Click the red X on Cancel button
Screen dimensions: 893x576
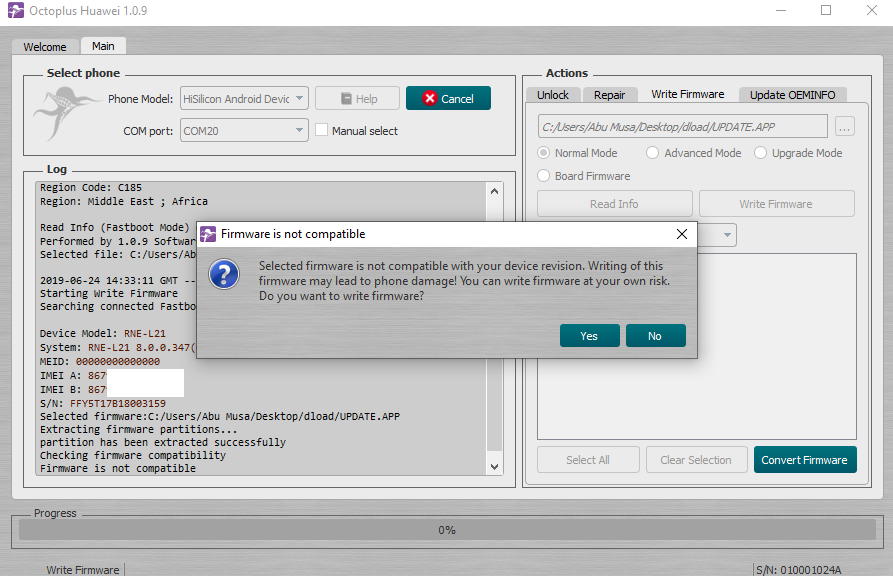tap(429, 99)
